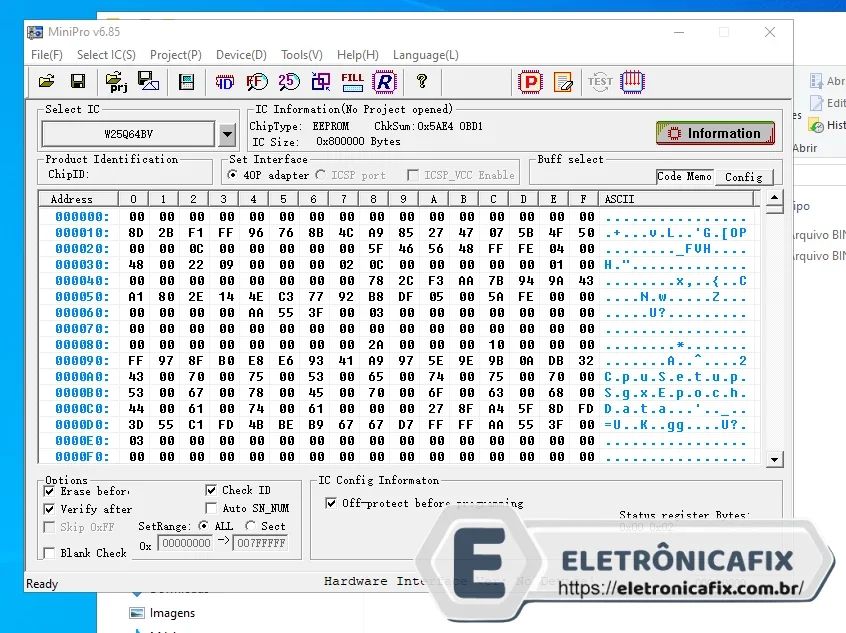
Task: Click the chip with red arrows icon
Action: pos(632,82)
